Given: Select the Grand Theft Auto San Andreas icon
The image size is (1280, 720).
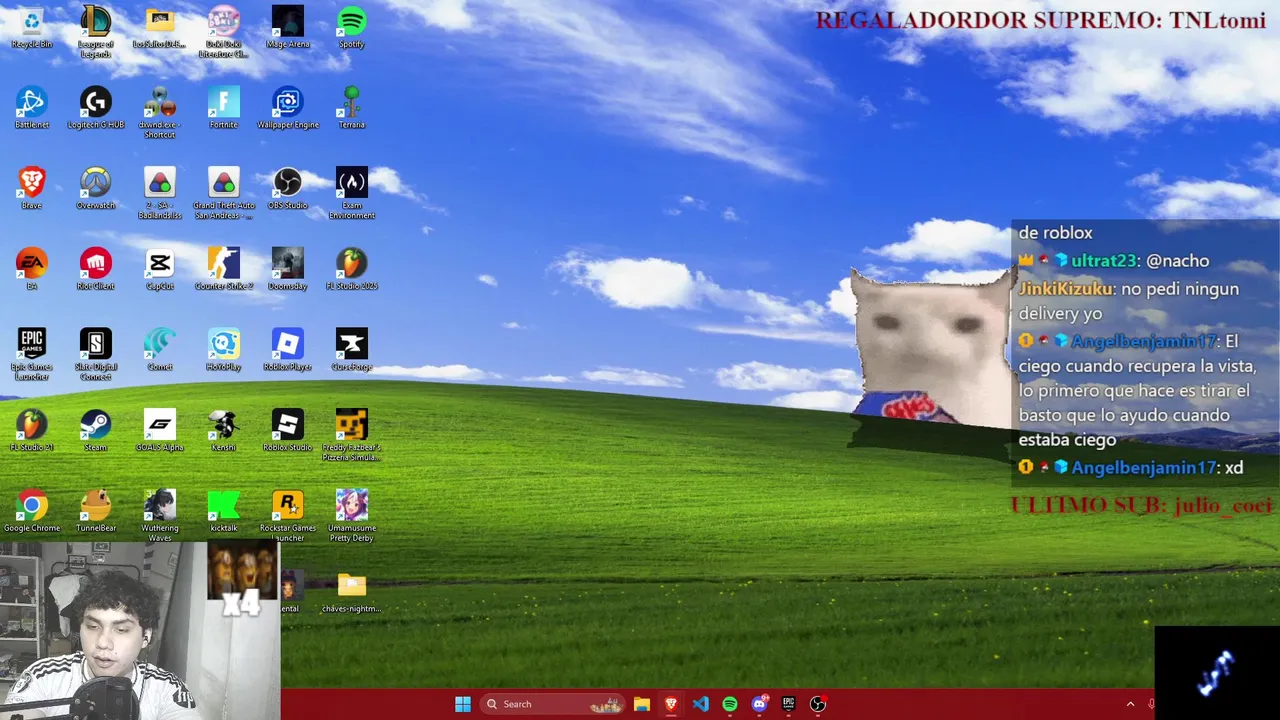Looking at the screenshot, I should click(224, 193).
